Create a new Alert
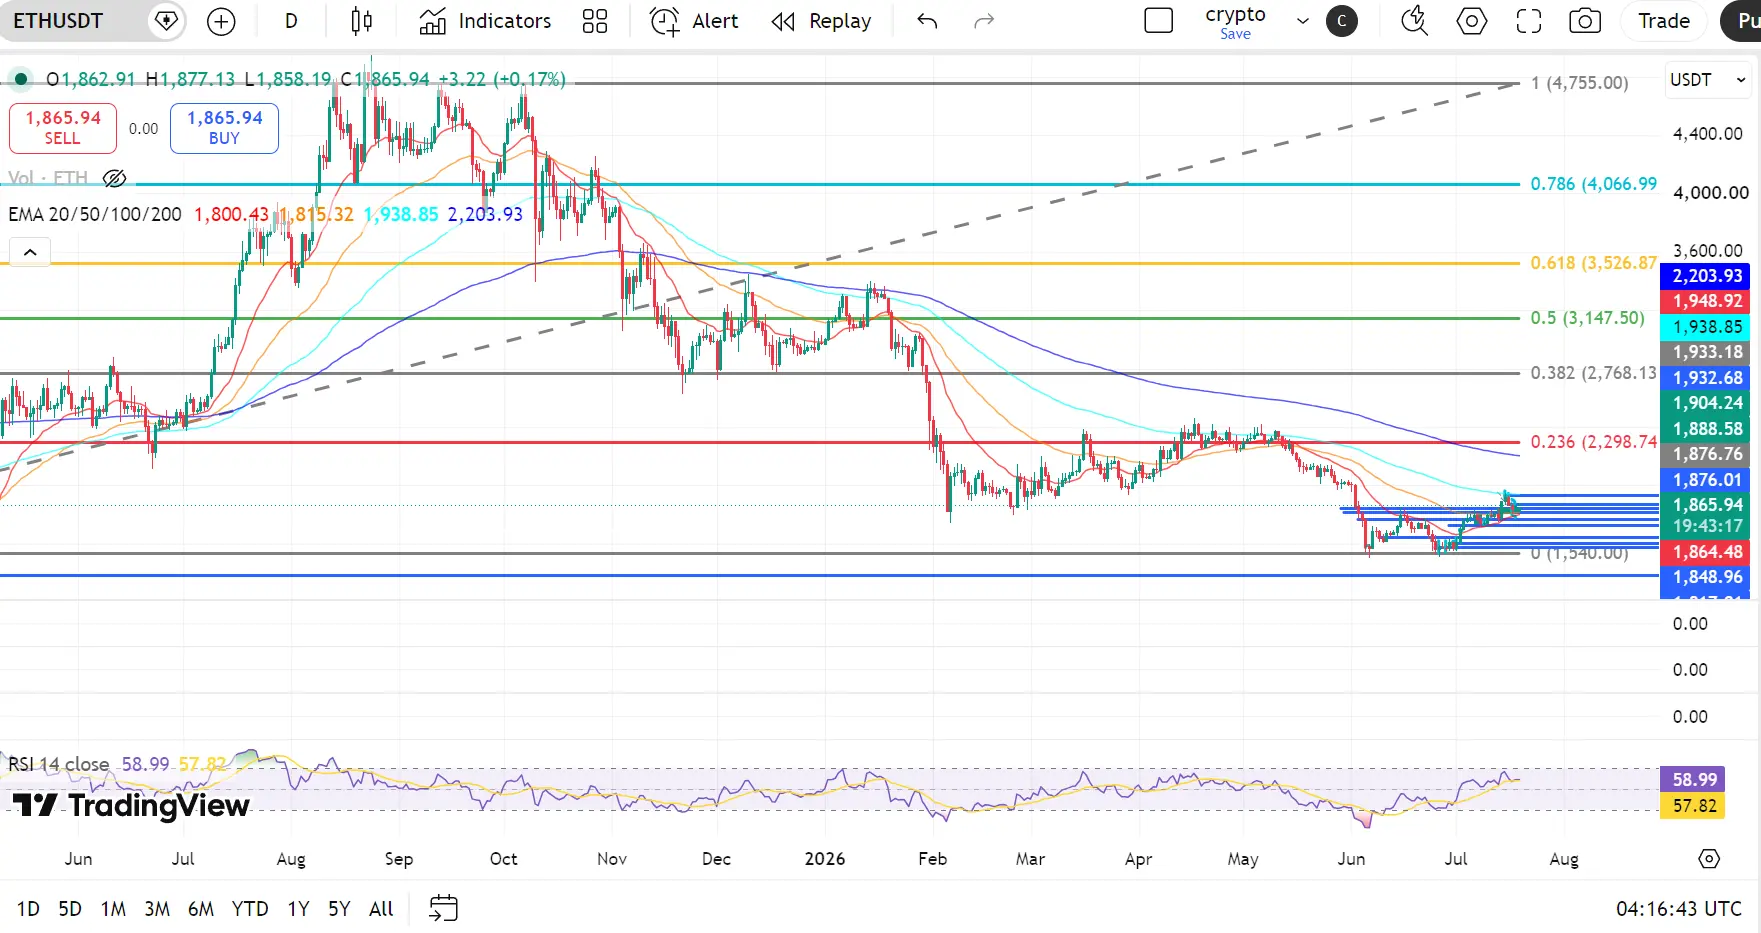The image size is (1761, 933). [x=694, y=21]
